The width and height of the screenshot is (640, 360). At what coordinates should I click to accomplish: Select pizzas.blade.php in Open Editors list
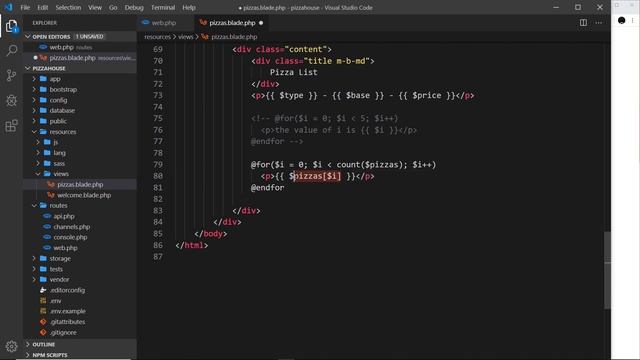pos(80,58)
